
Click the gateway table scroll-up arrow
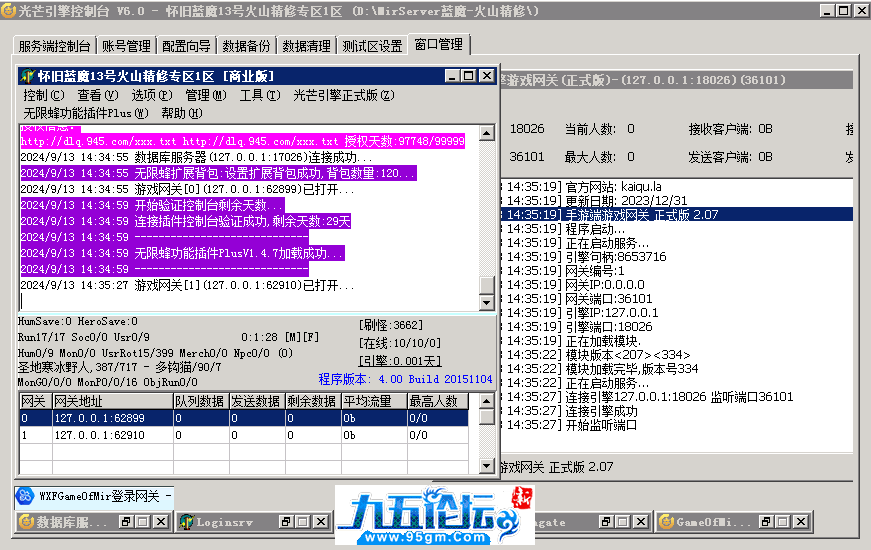(487, 401)
